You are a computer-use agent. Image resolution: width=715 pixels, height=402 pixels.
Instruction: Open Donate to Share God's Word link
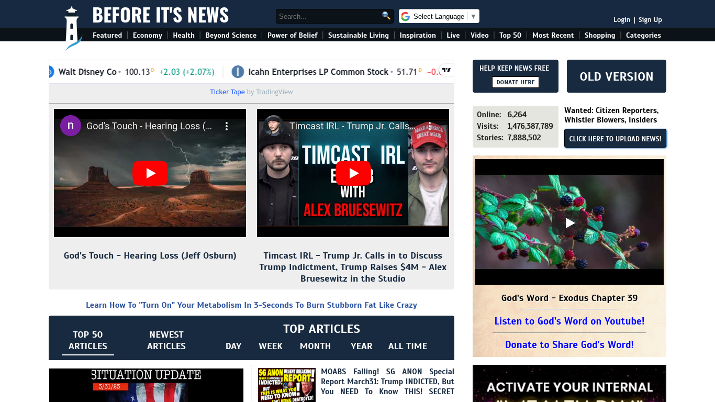click(x=570, y=345)
